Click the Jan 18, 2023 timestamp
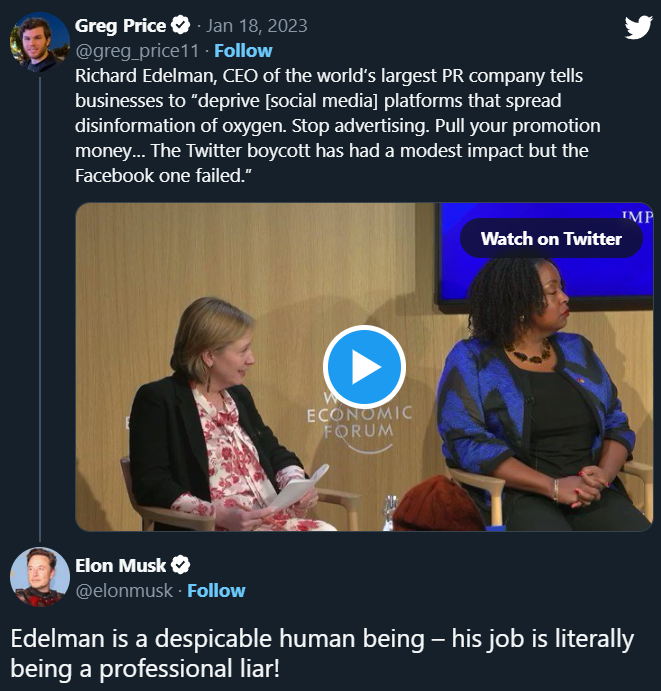This screenshot has width=661, height=691. (x=257, y=26)
